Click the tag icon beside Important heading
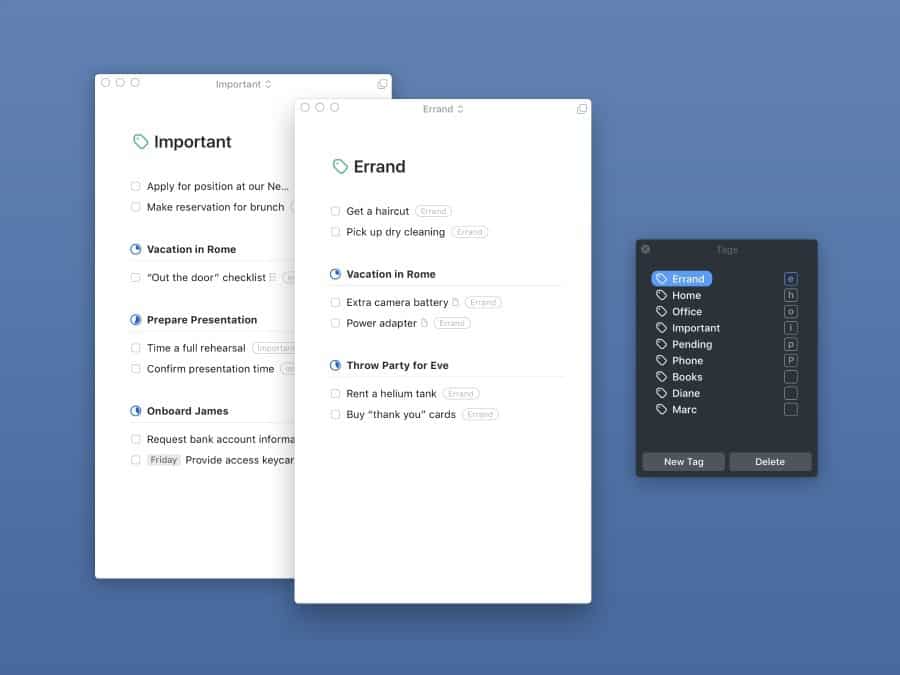This screenshot has width=900, height=675. coord(141,142)
